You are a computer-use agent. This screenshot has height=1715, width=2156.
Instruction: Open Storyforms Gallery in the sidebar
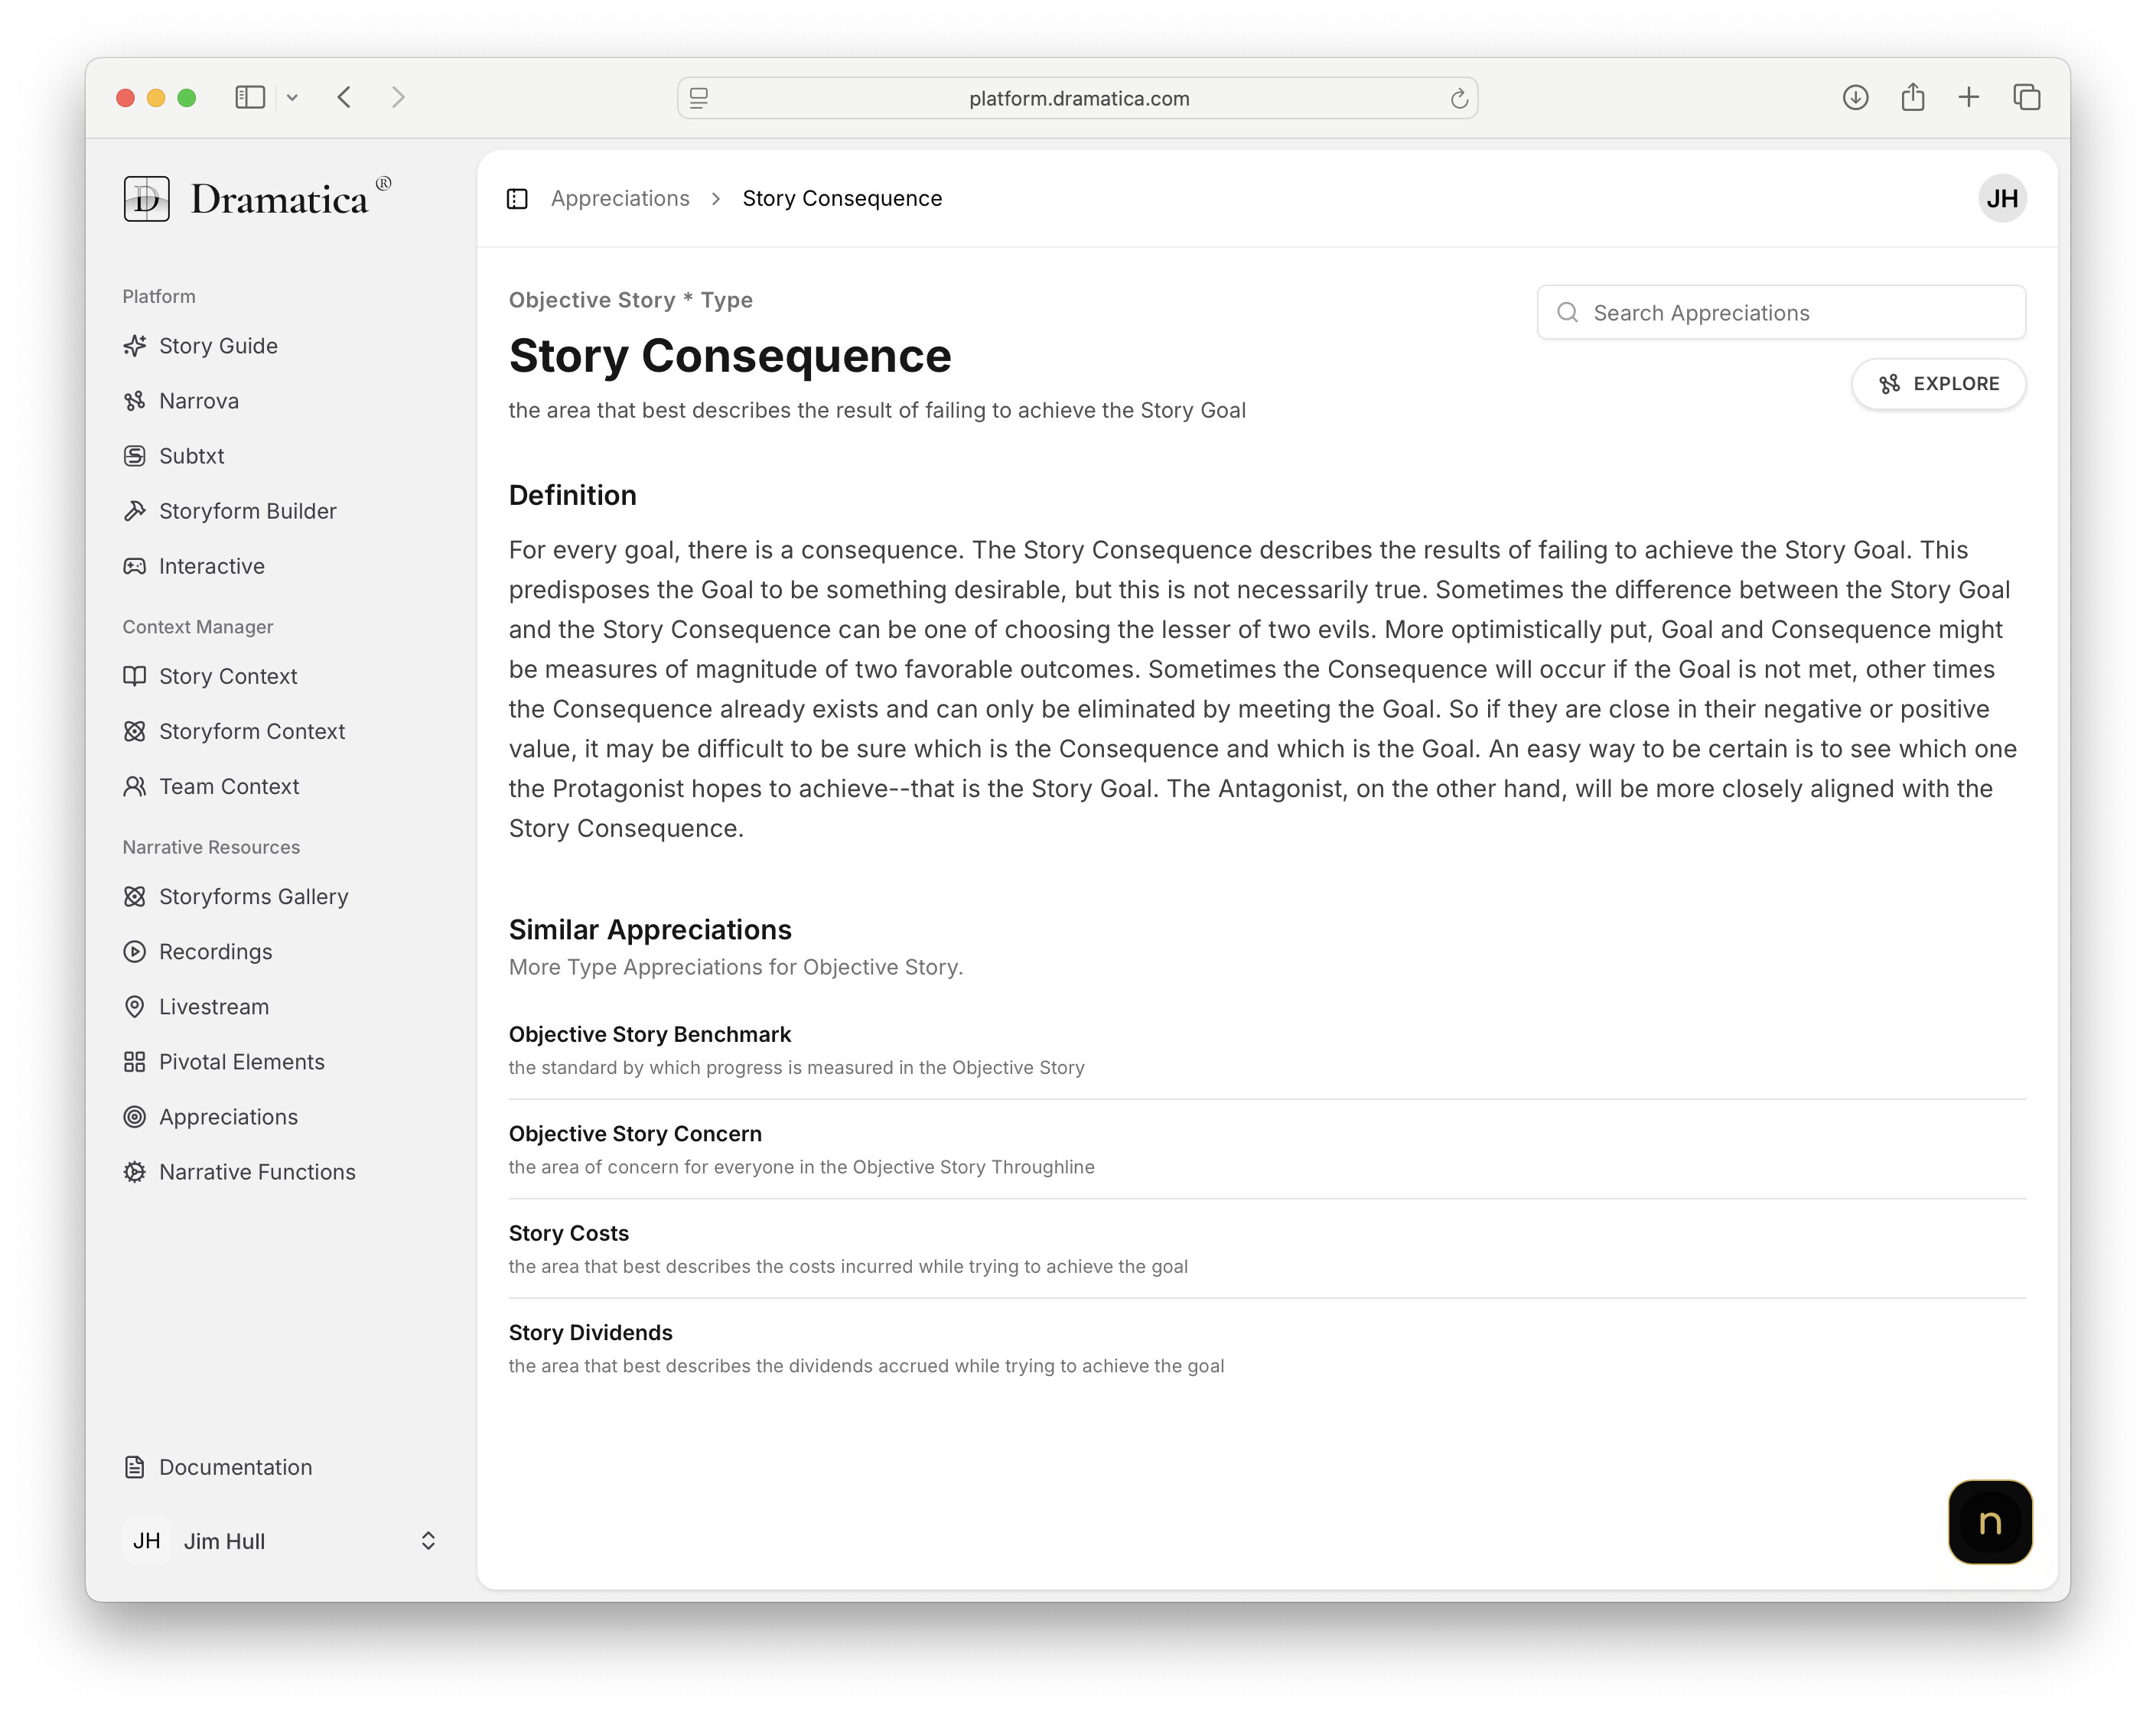tap(253, 897)
